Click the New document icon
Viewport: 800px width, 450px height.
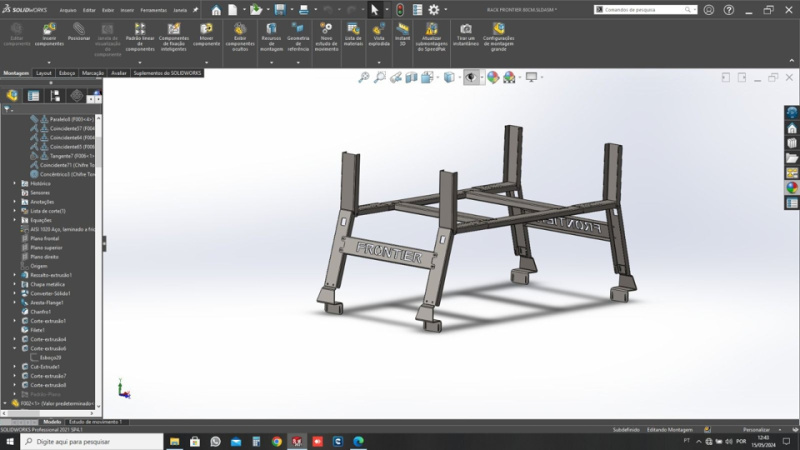pyautogui.click(x=233, y=10)
